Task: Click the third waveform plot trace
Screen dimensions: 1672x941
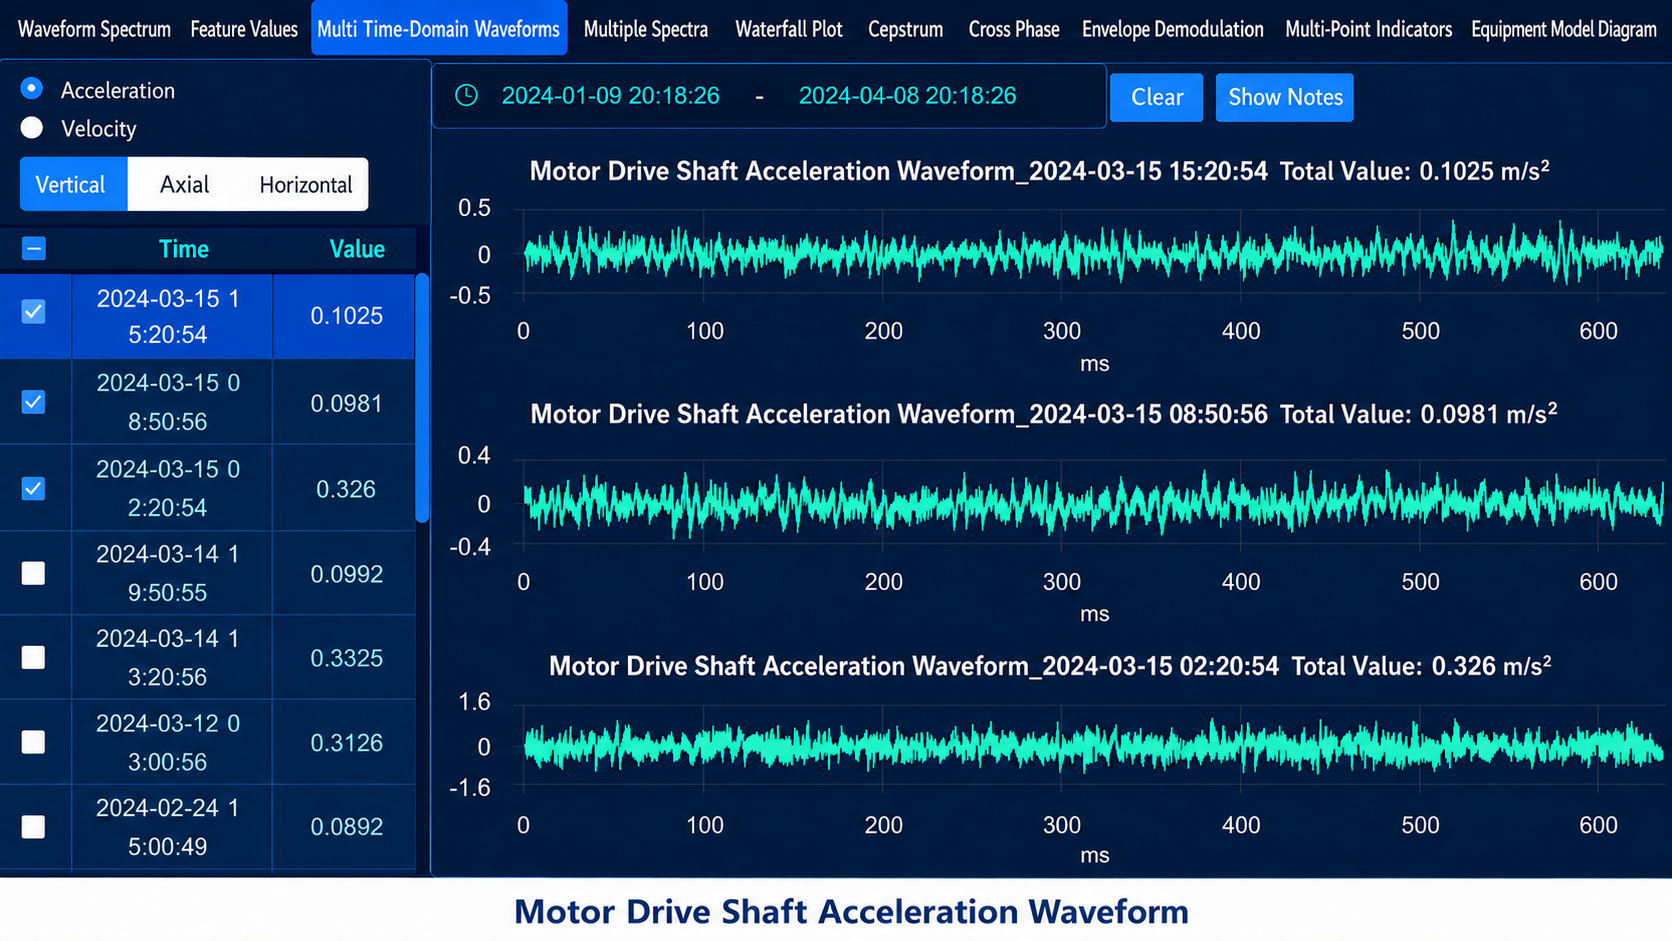Action: coord(1093,746)
